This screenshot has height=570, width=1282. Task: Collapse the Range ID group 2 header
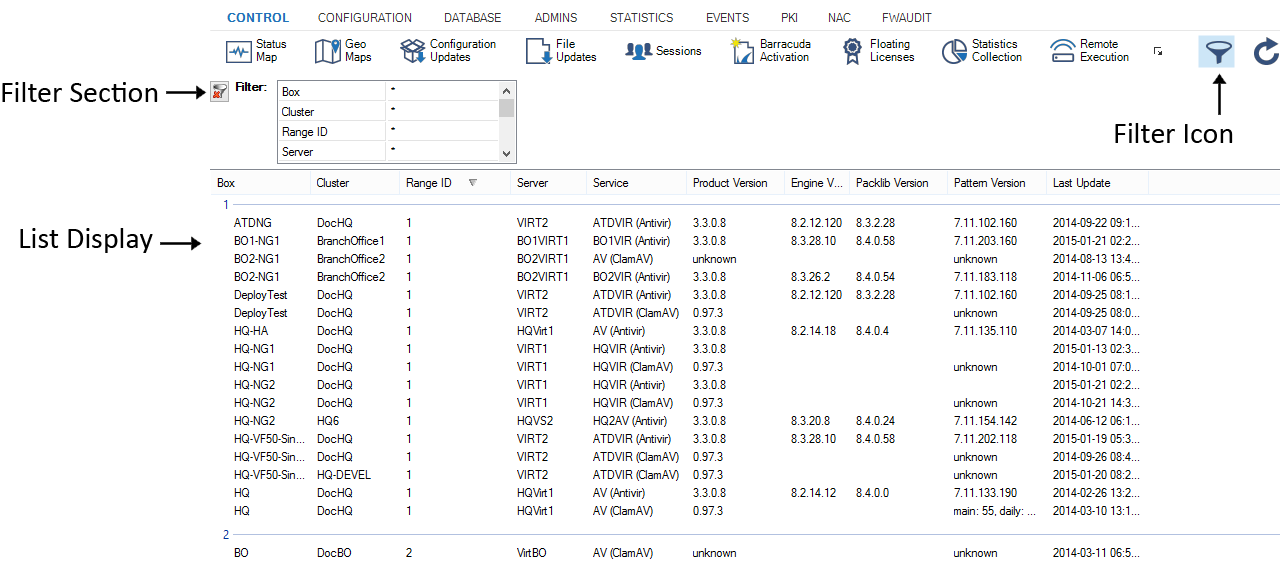pyautogui.click(x=226, y=535)
